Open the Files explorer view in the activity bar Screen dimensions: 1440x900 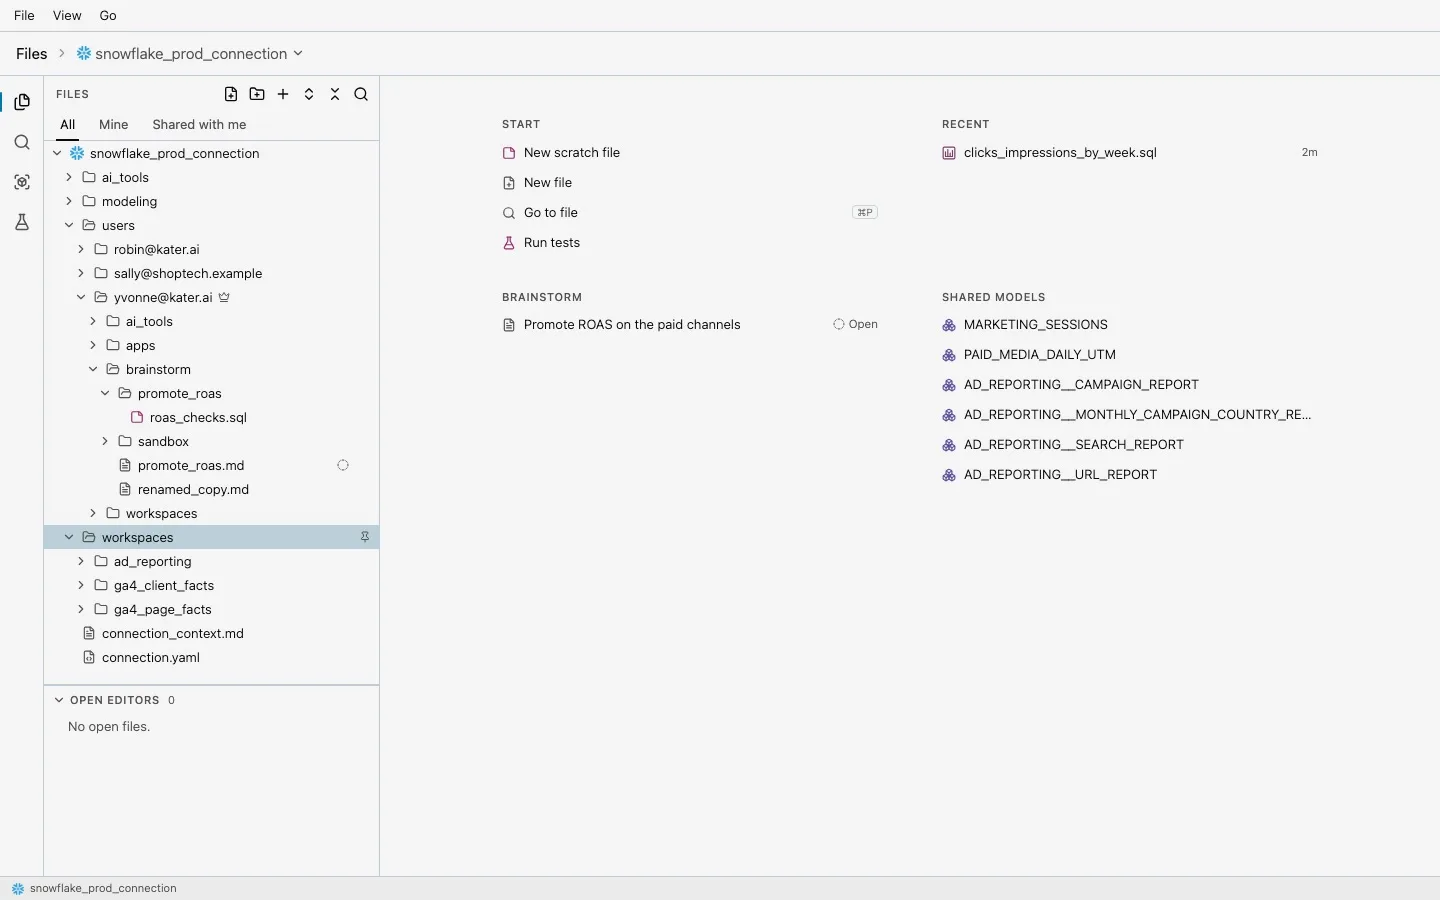pos(22,102)
